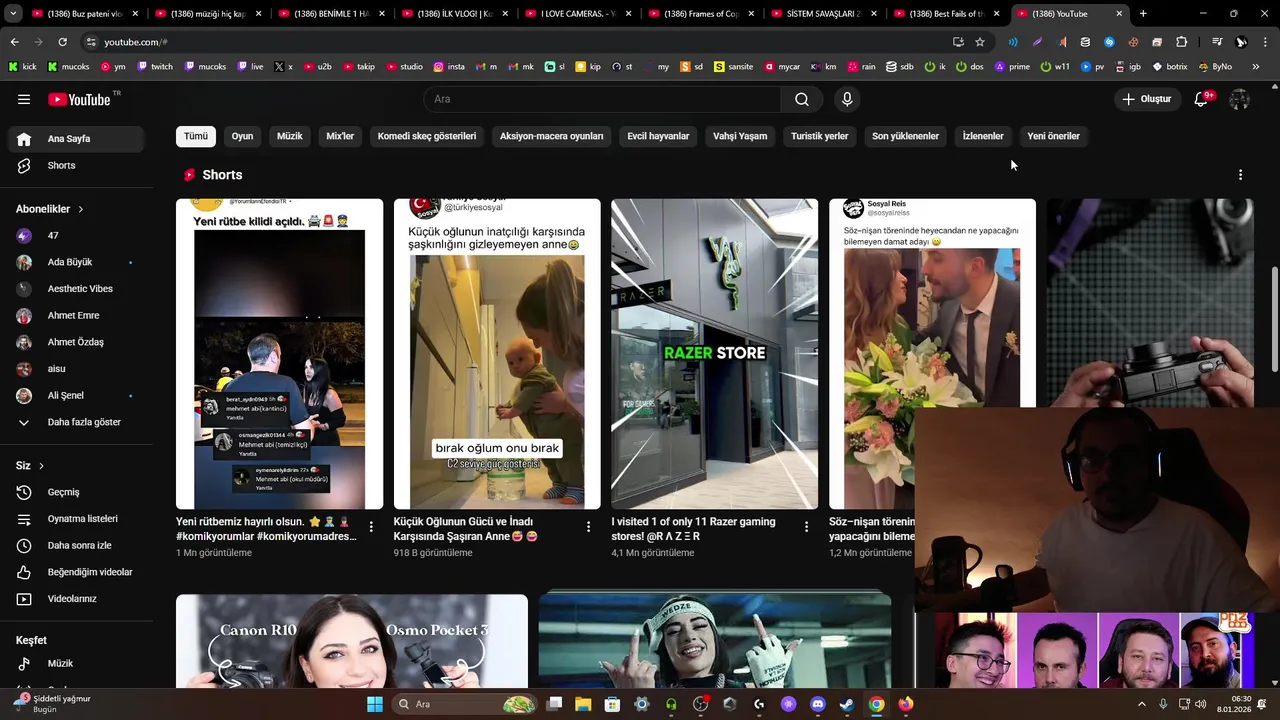
Task: Click the taskbar Ara search box
Action: 465,704
